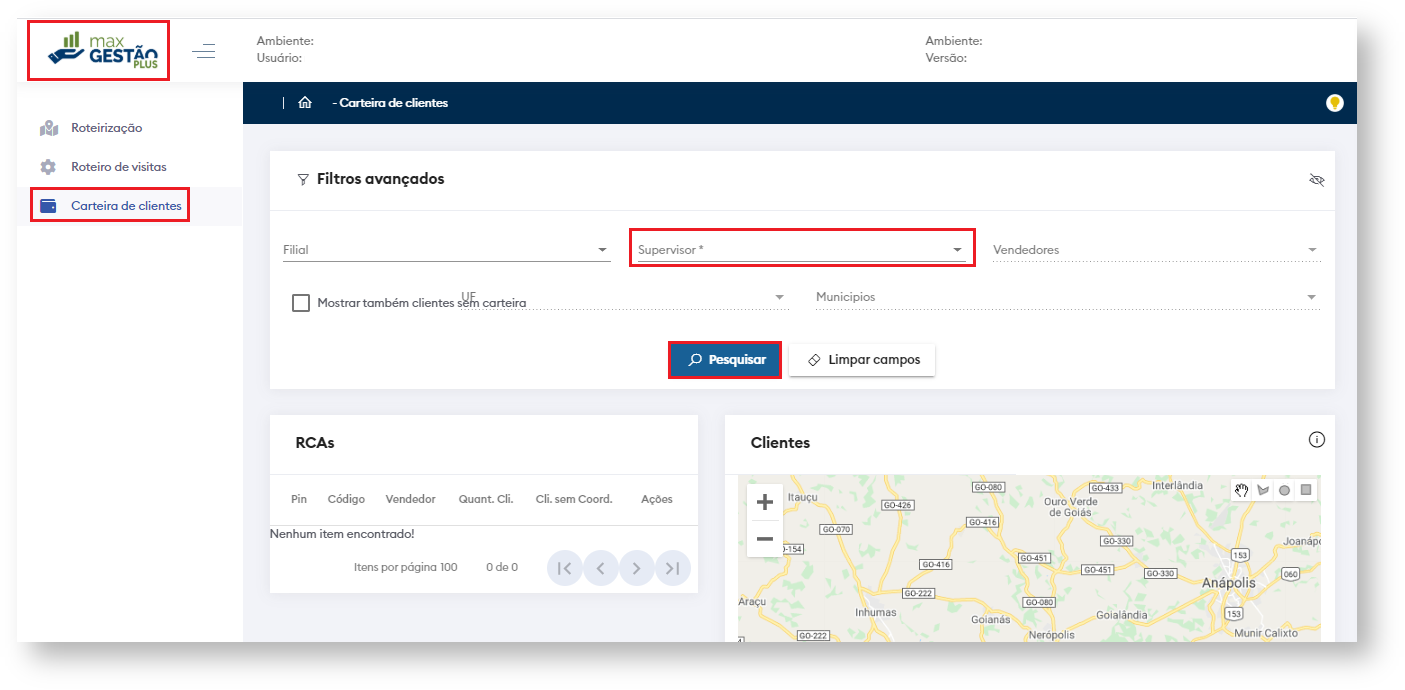1405x690 pixels.
Task: Zoom out on the map
Action: point(764,539)
